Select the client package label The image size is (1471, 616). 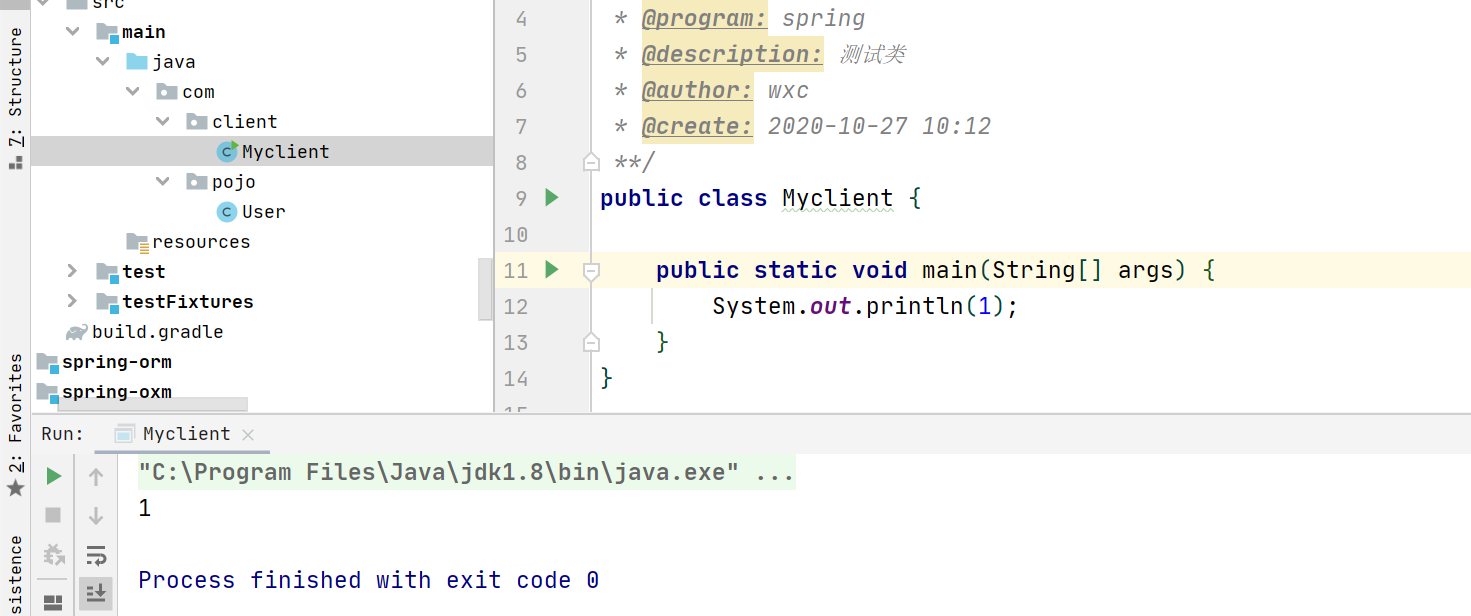click(x=245, y=122)
